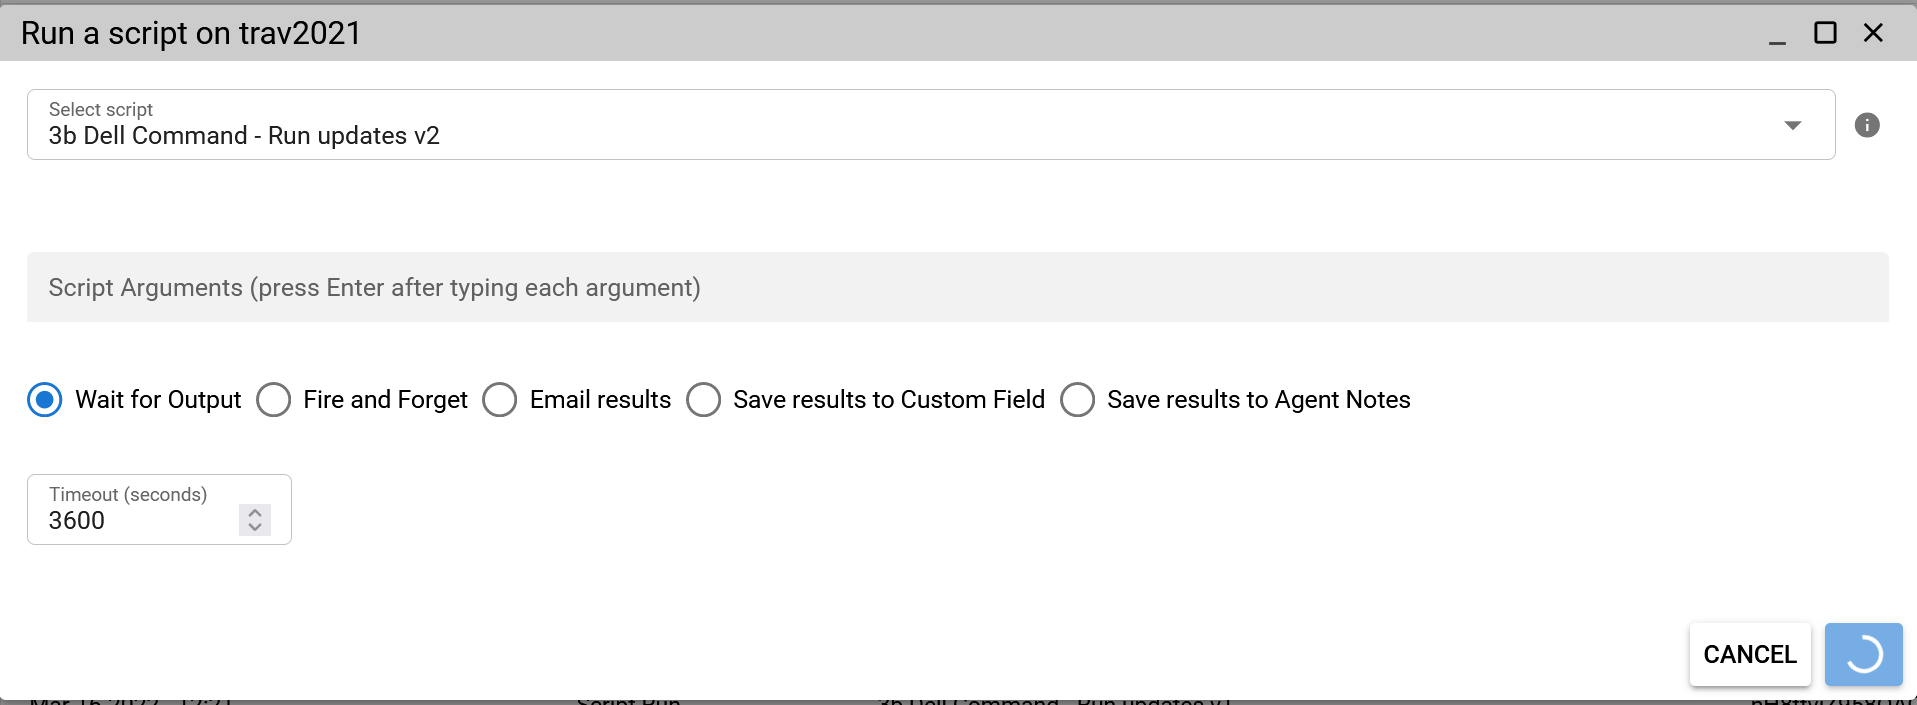Image resolution: width=1917 pixels, height=705 pixels.
Task: Click the stepper down arrow for Timeout
Action: coord(255,527)
